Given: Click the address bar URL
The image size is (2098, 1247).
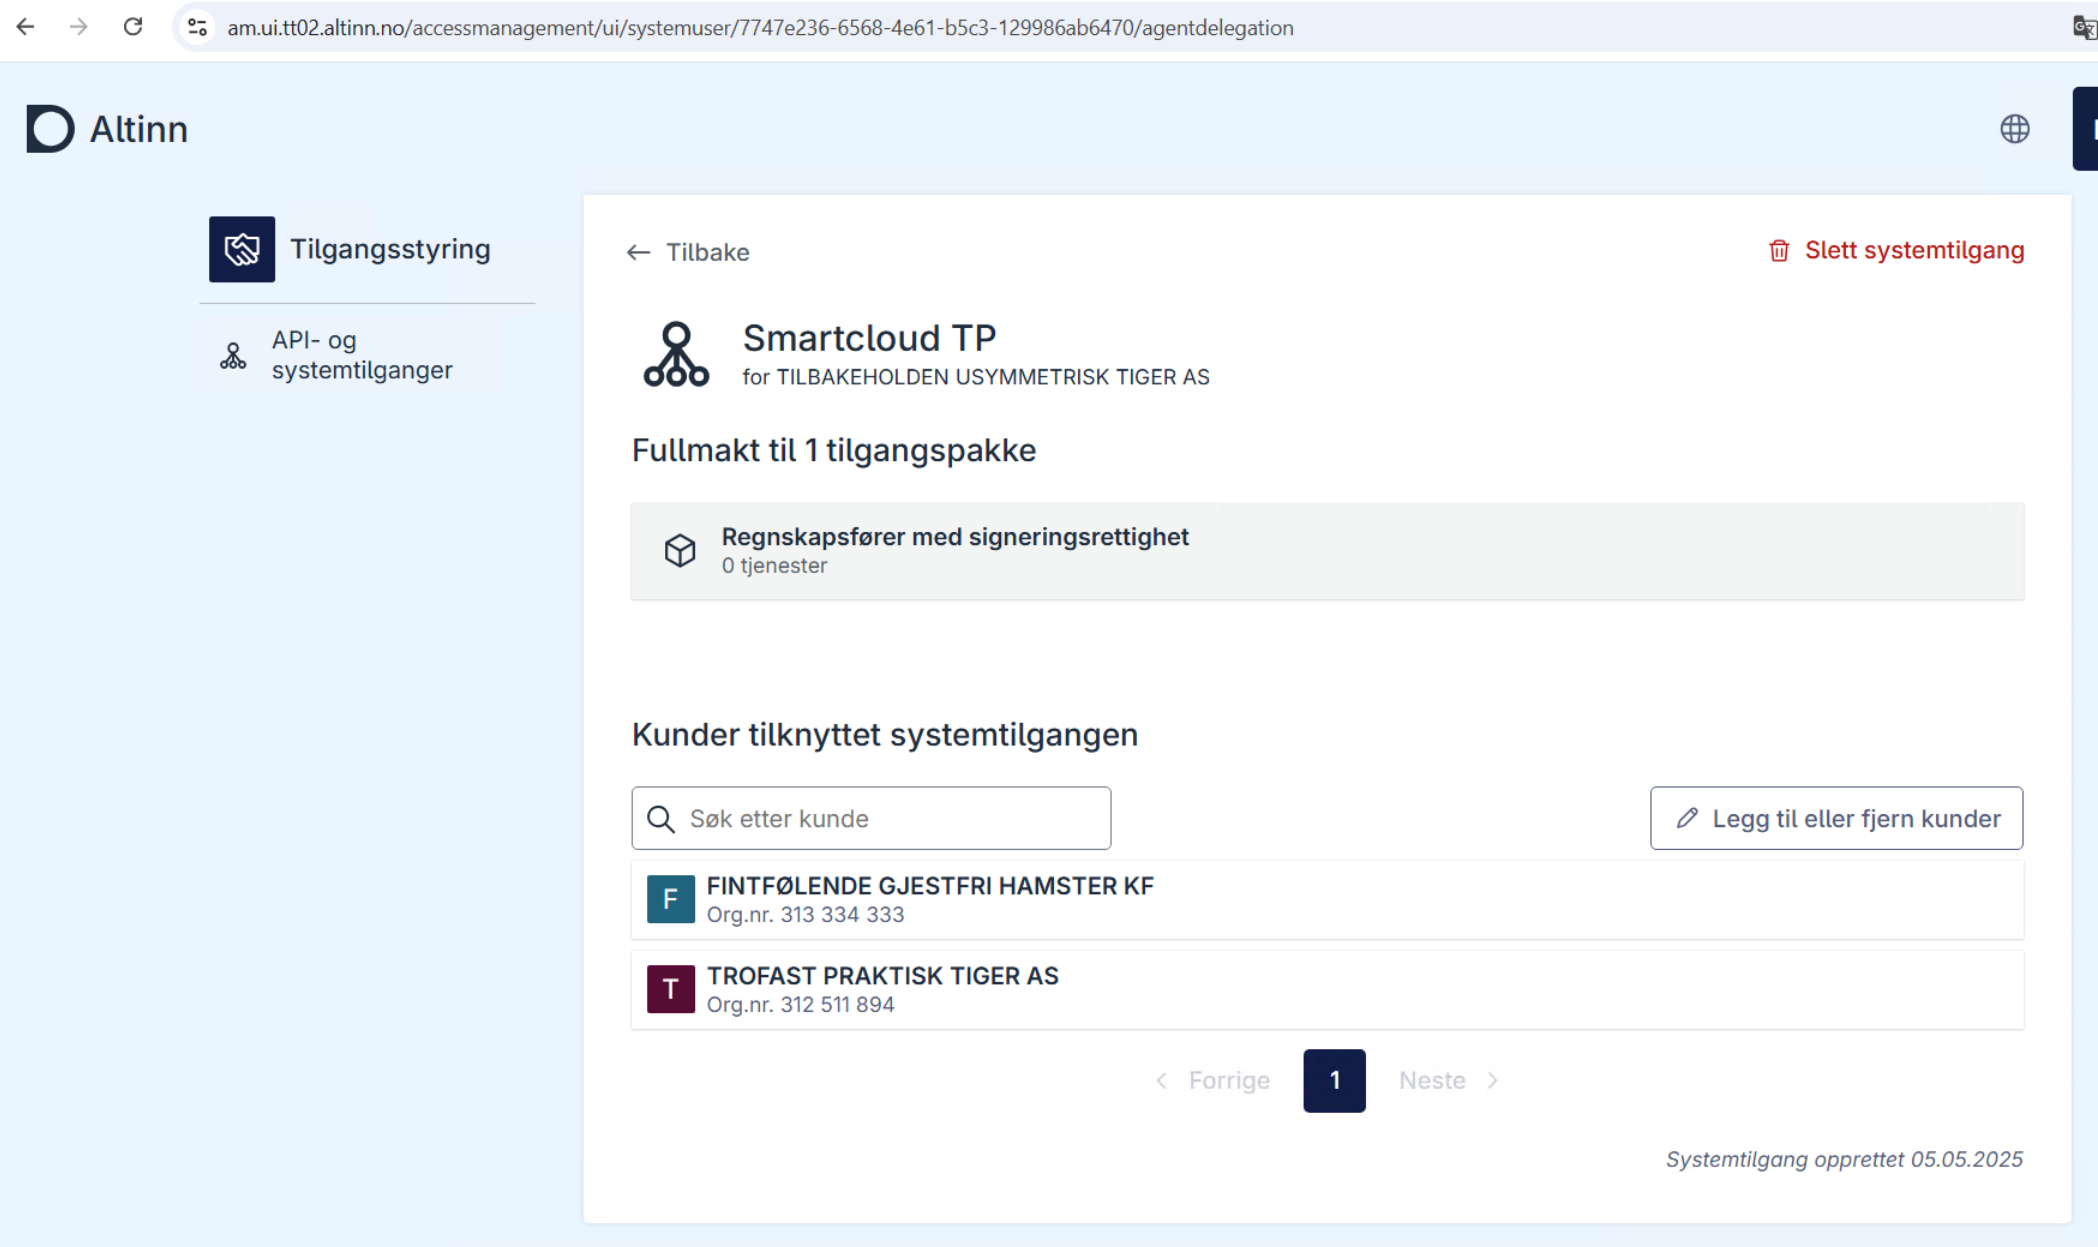Looking at the screenshot, I should (760, 28).
